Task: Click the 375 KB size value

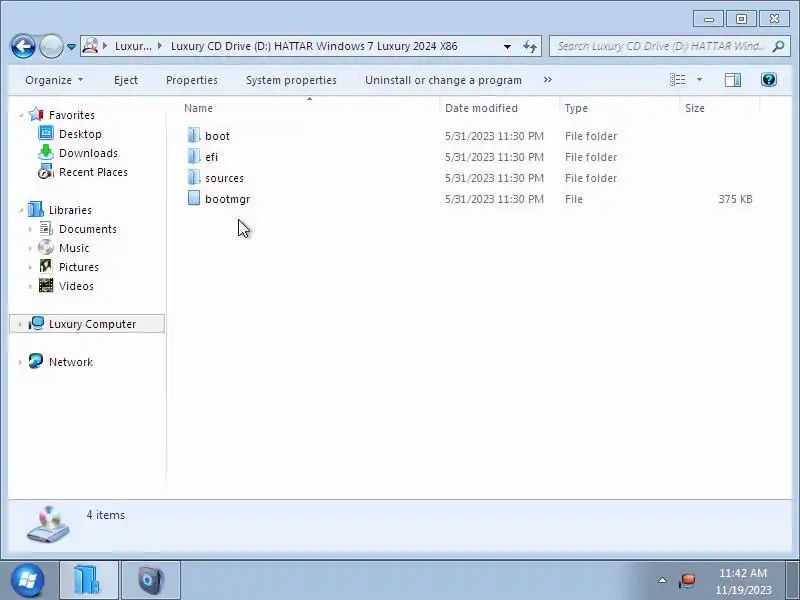Action: tap(735, 199)
